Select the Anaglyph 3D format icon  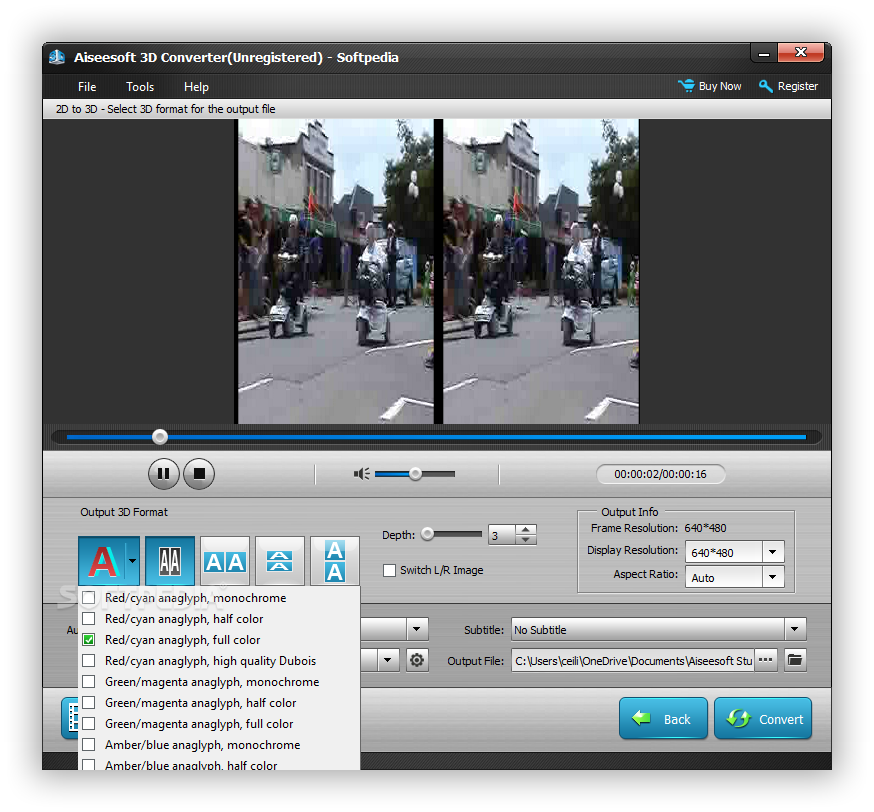pos(103,561)
